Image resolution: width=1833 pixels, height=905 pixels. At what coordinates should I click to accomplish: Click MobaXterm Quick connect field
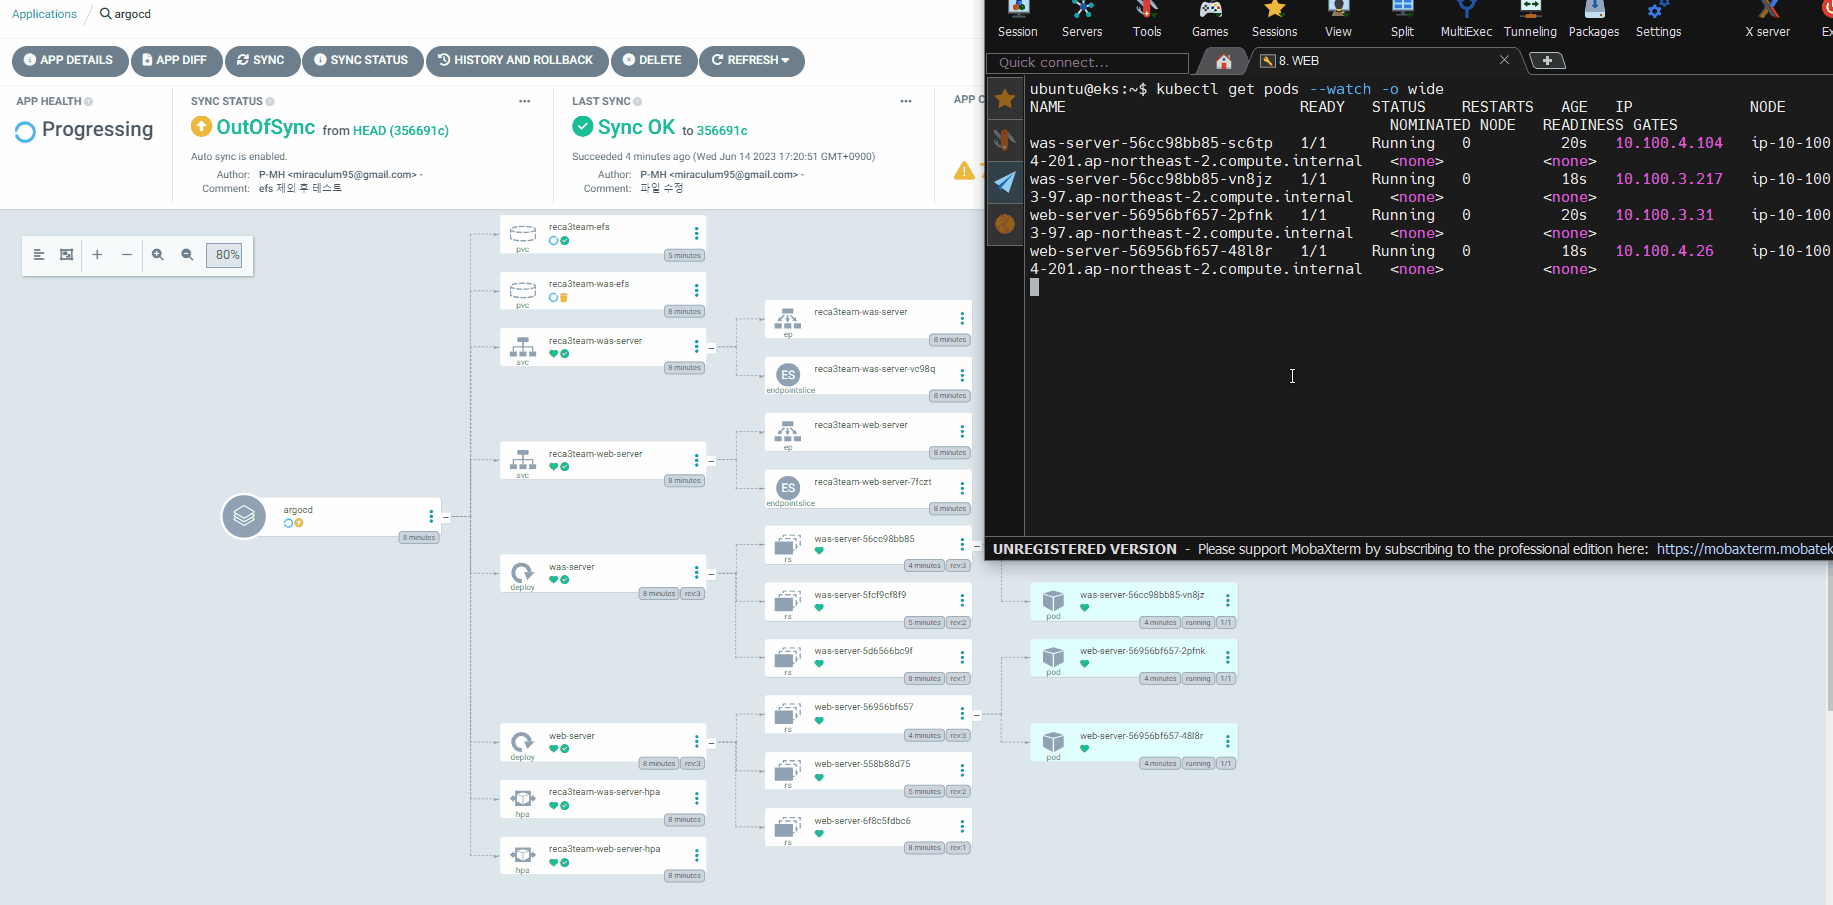coord(1089,62)
